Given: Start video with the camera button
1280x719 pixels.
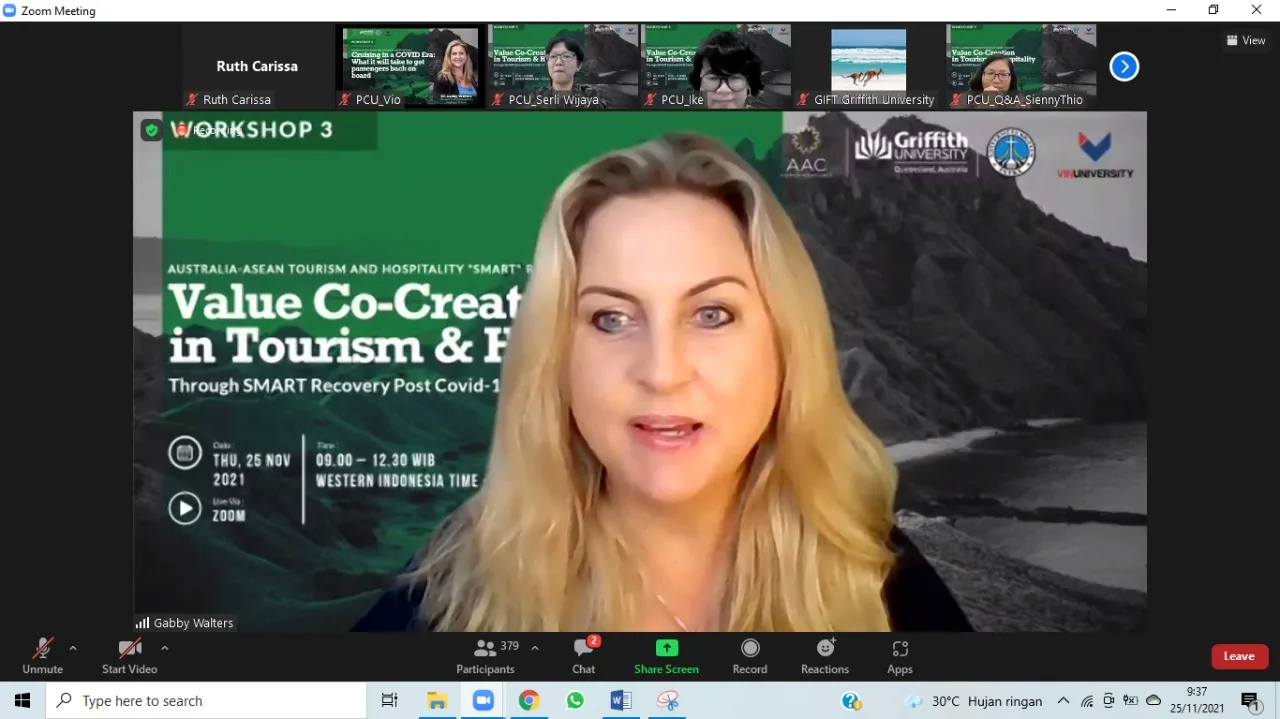Looking at the screenshot, I should pos(130,656).
